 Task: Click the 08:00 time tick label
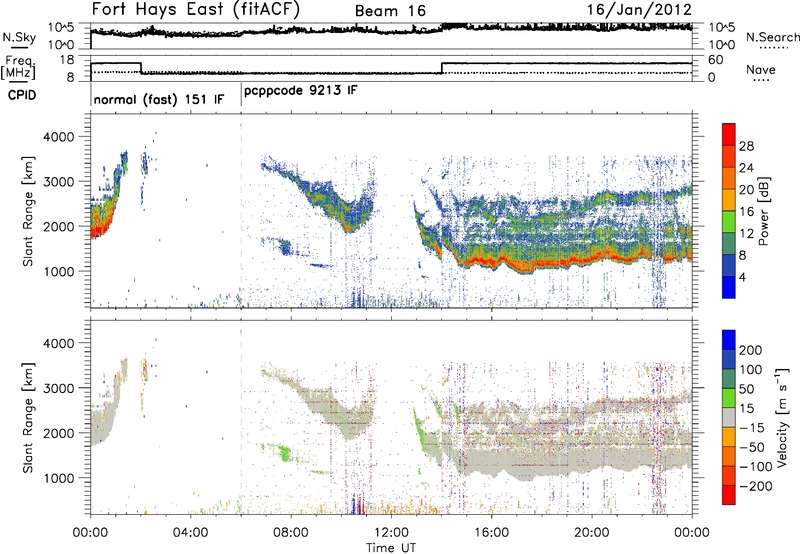(291, 533)
